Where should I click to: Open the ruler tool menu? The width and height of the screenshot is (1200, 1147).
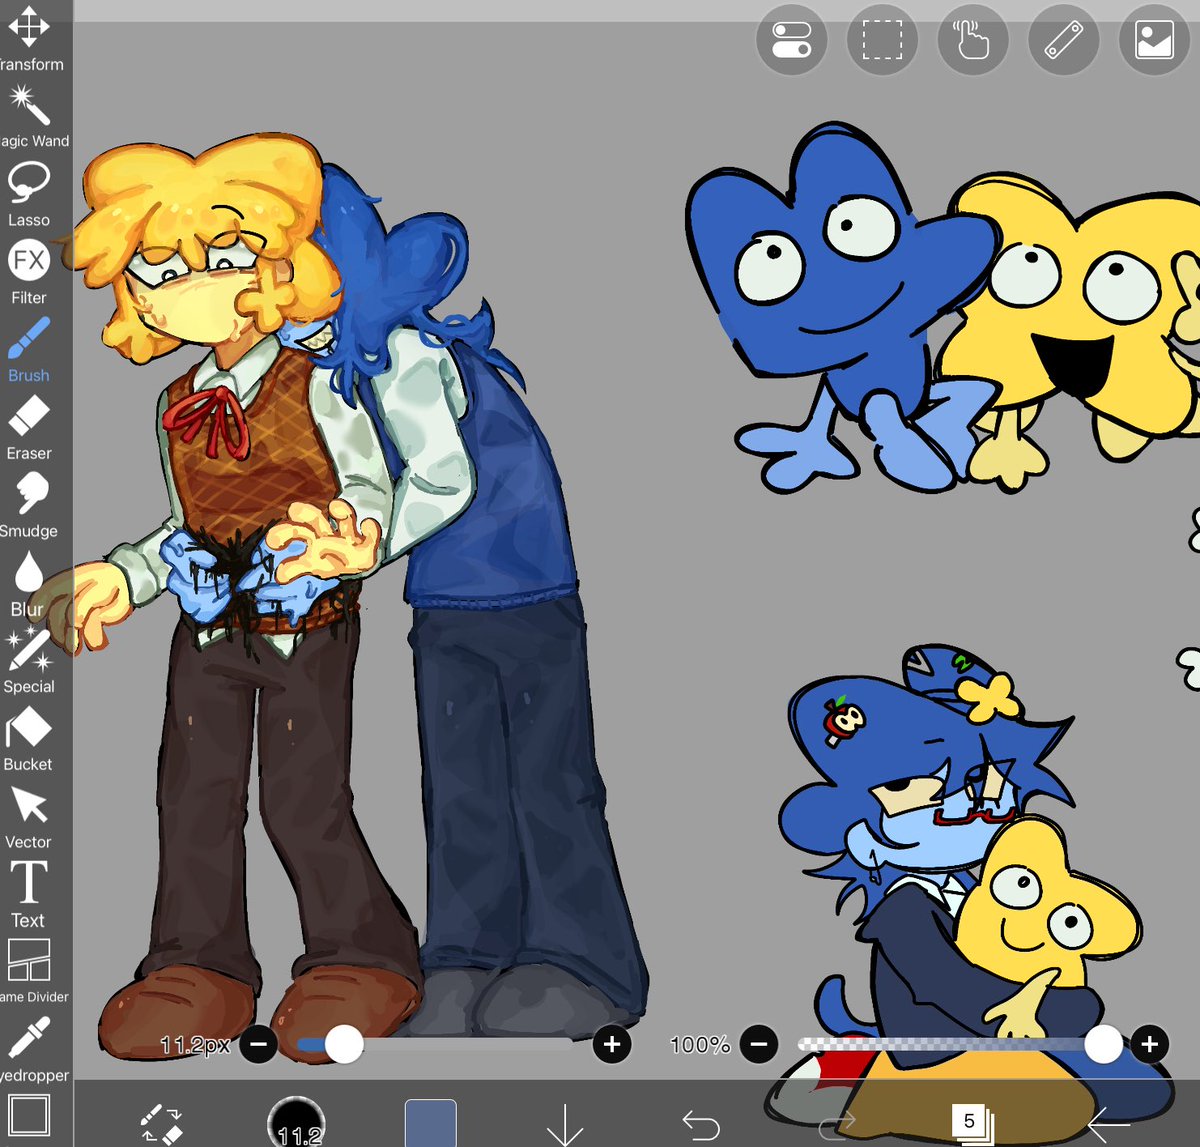click(x=1064, y=41)
